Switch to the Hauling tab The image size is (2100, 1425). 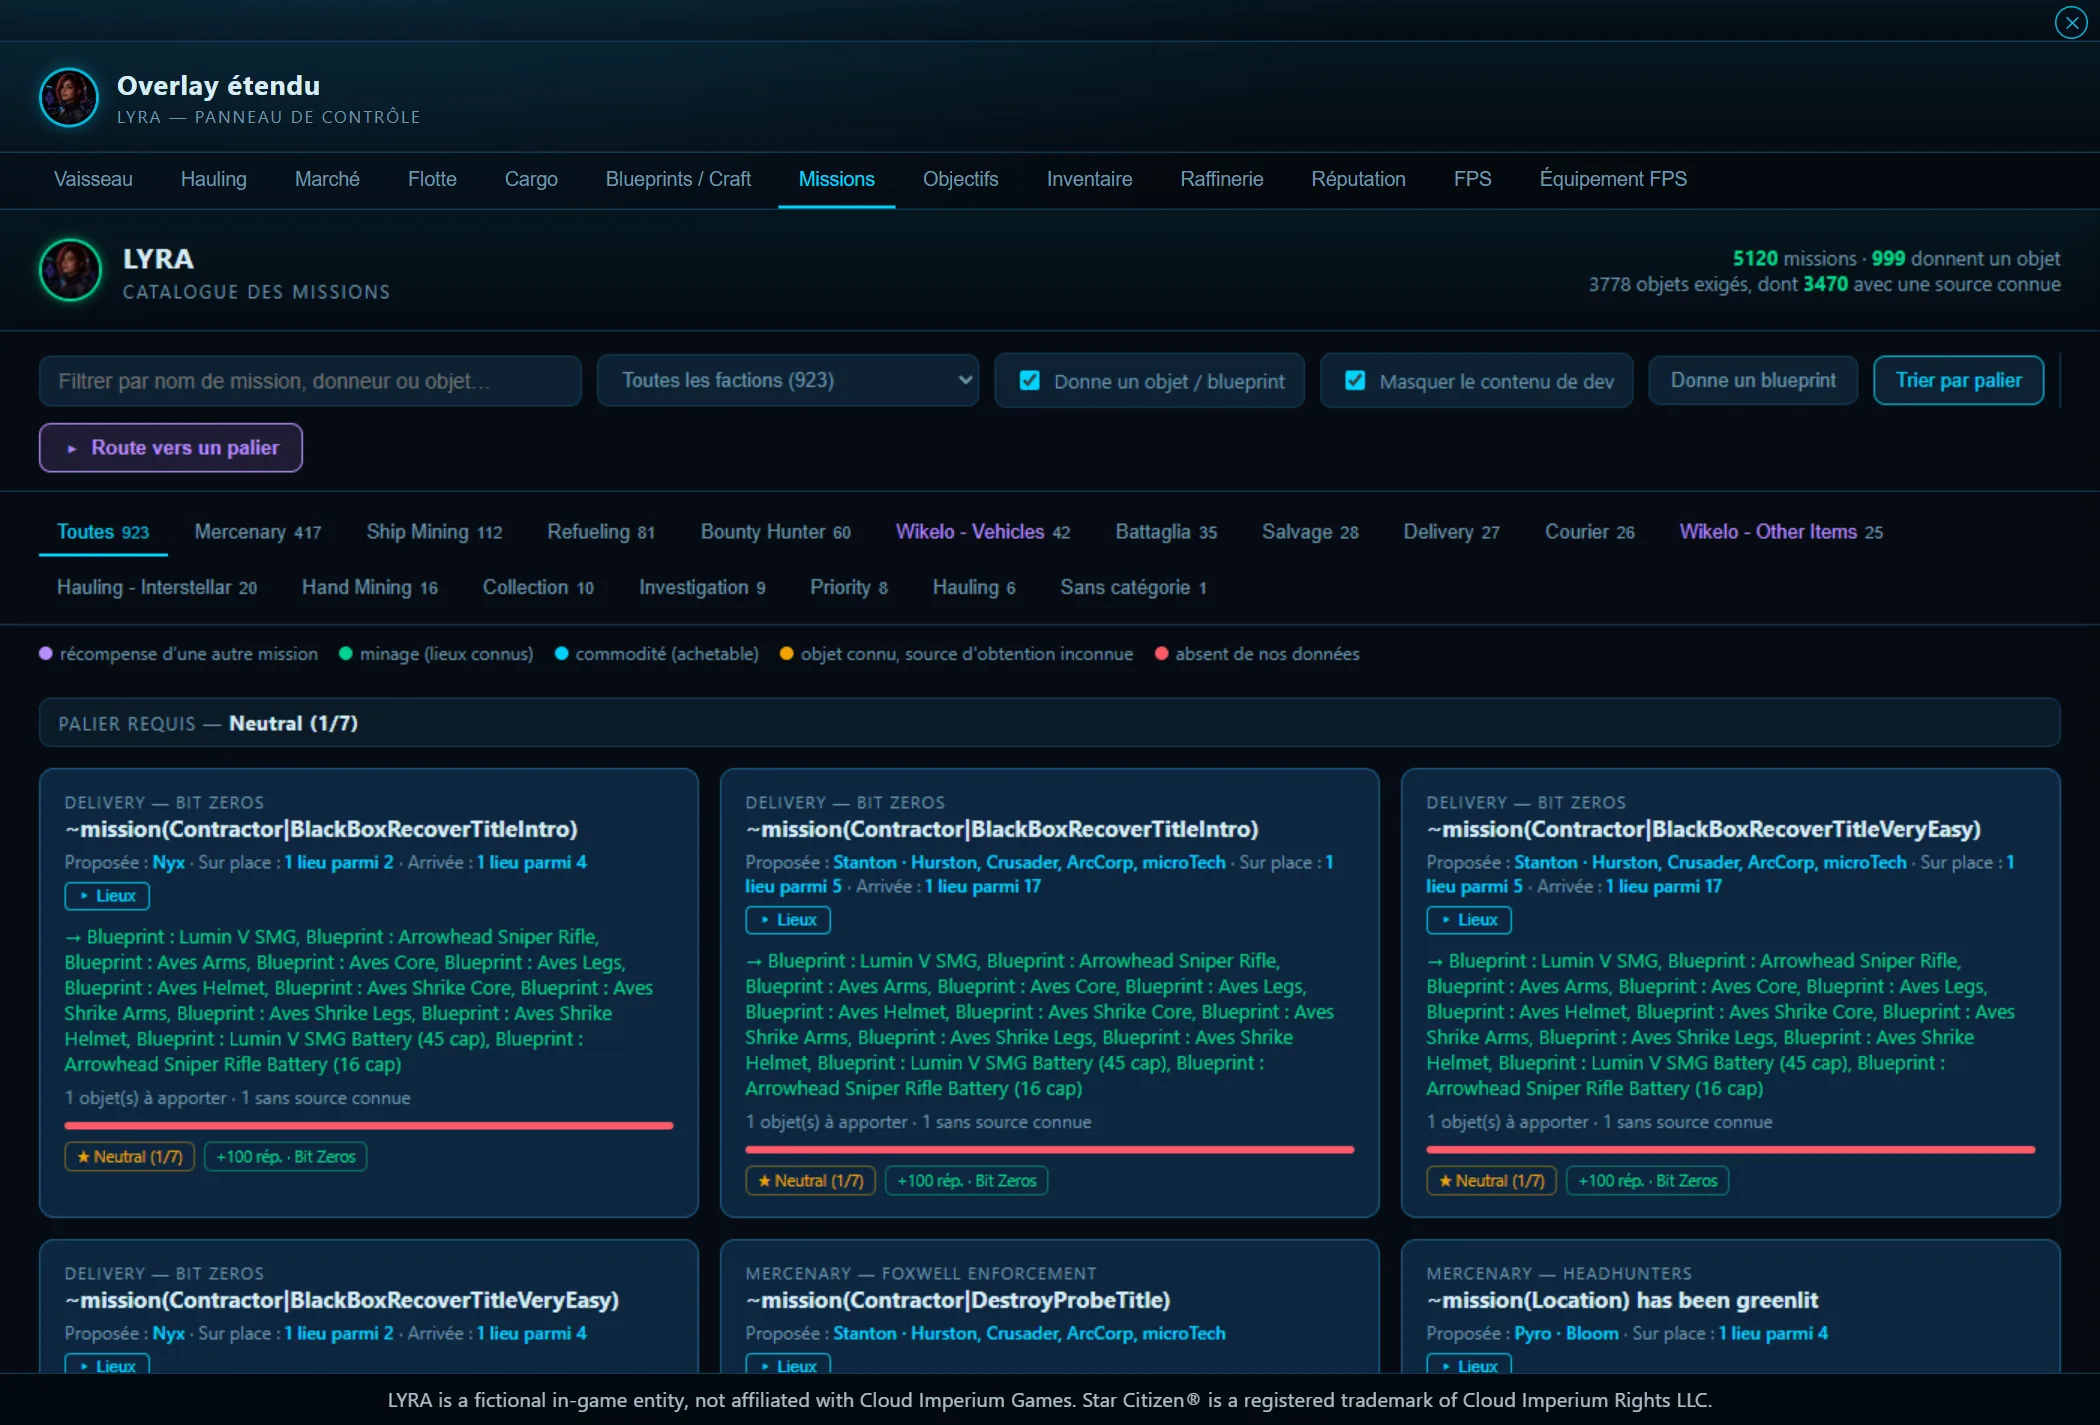click(213, 179)
